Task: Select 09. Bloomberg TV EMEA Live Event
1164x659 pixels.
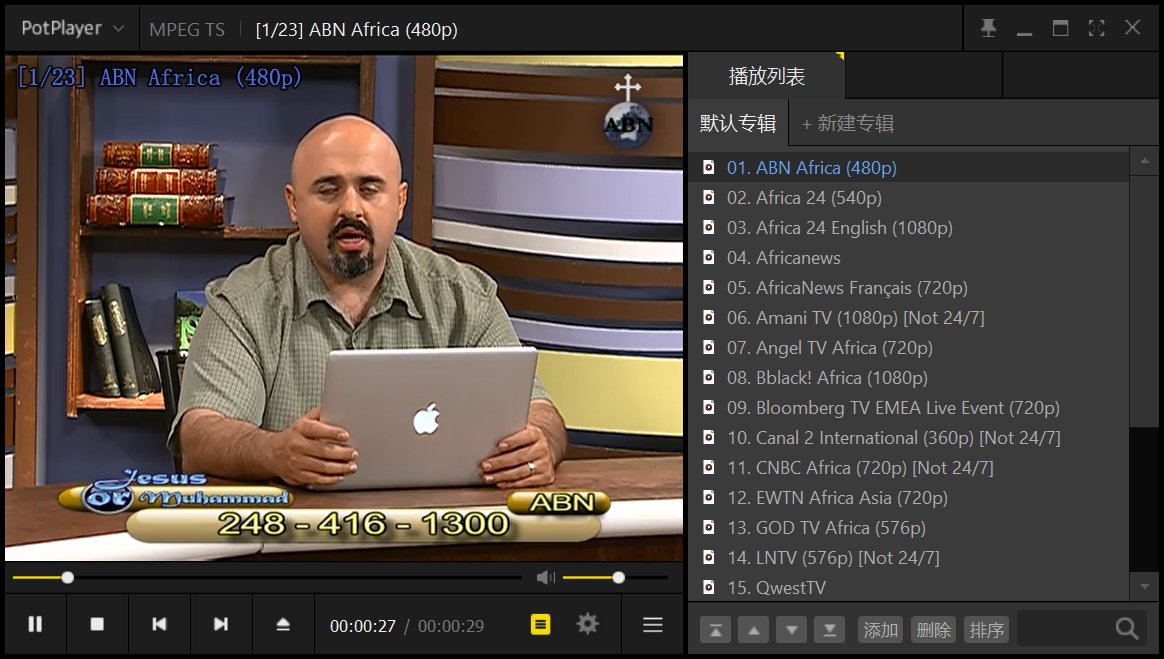Action: pyautogui.click(x=909, y=408)
